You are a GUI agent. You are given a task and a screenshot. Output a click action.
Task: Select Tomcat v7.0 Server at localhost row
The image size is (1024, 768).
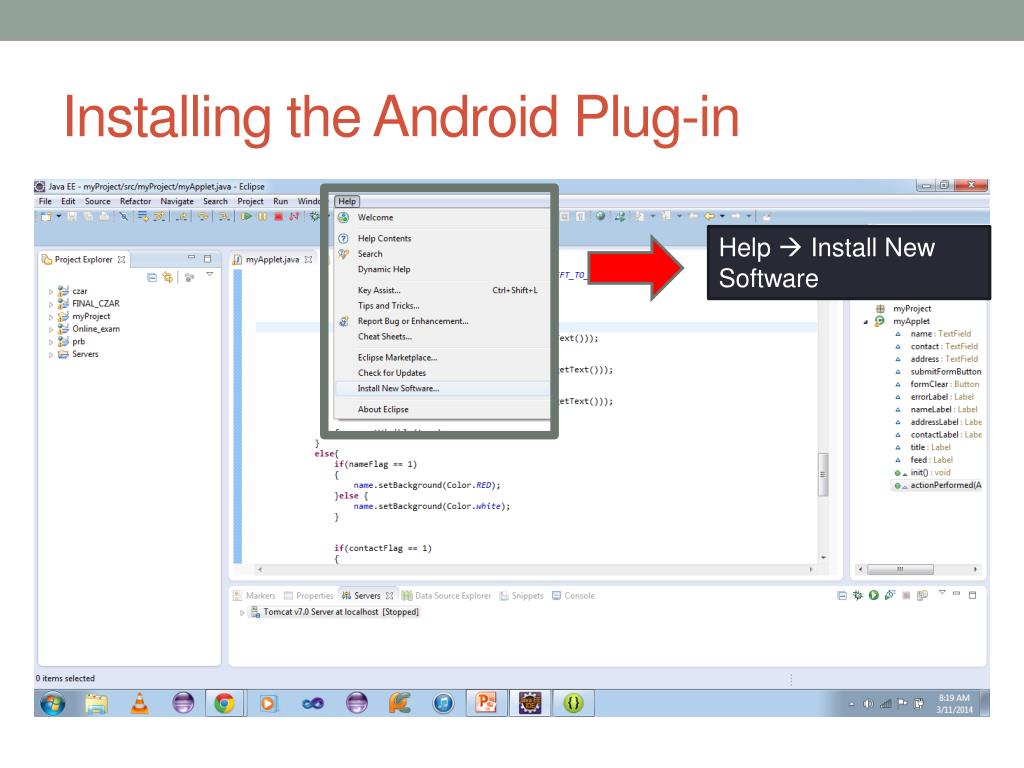point(335,612)
